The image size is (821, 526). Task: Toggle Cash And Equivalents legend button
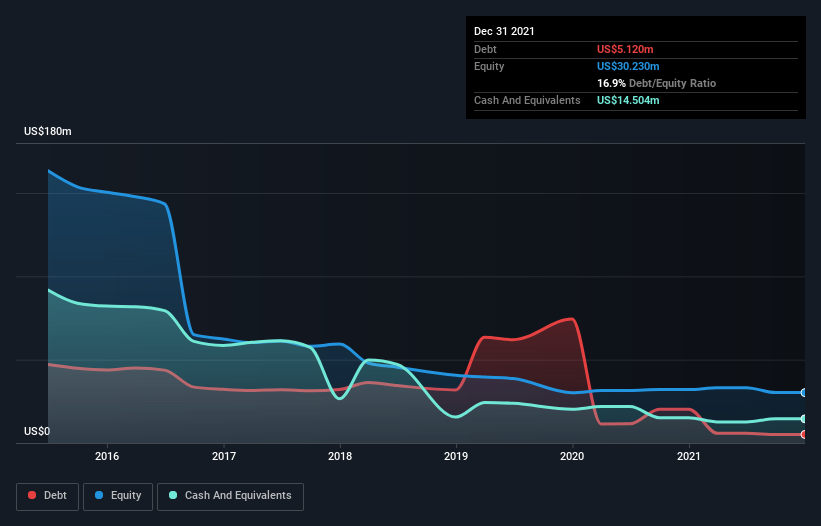(230, 496)
